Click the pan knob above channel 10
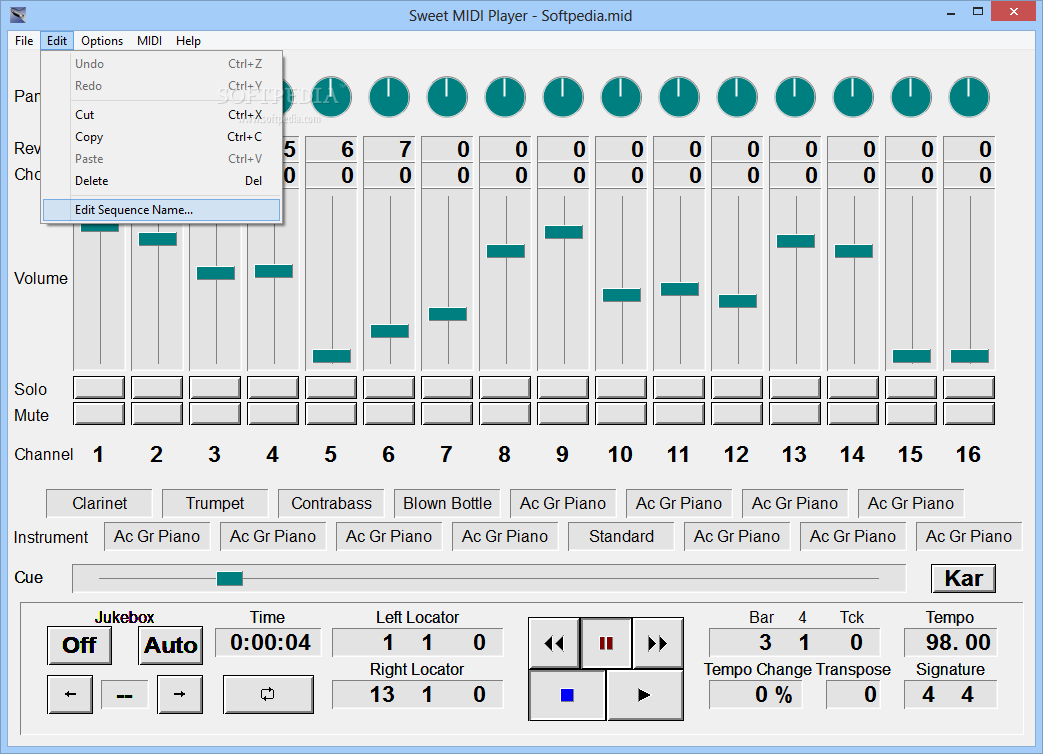This screenshot has width=1043, height=754. [621, 97]
